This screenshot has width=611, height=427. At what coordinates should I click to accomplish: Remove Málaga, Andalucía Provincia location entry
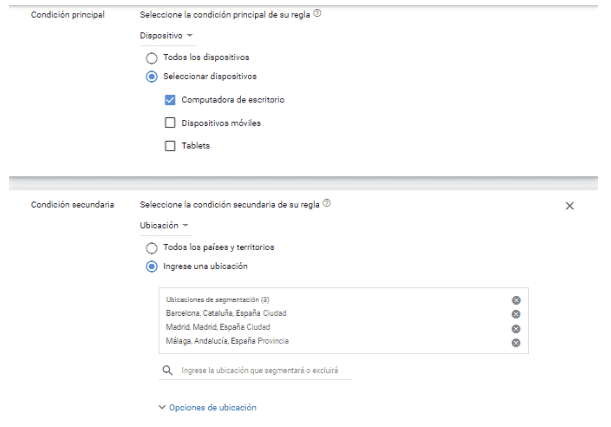click(516, 342)
